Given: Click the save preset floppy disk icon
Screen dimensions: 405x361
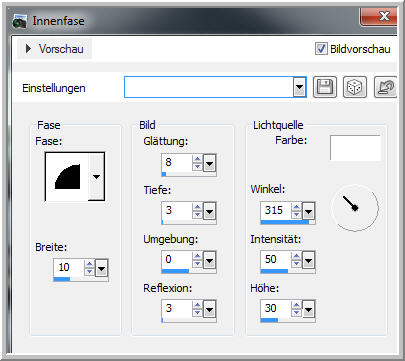Looking at the screenshot, I should (325, 87).
